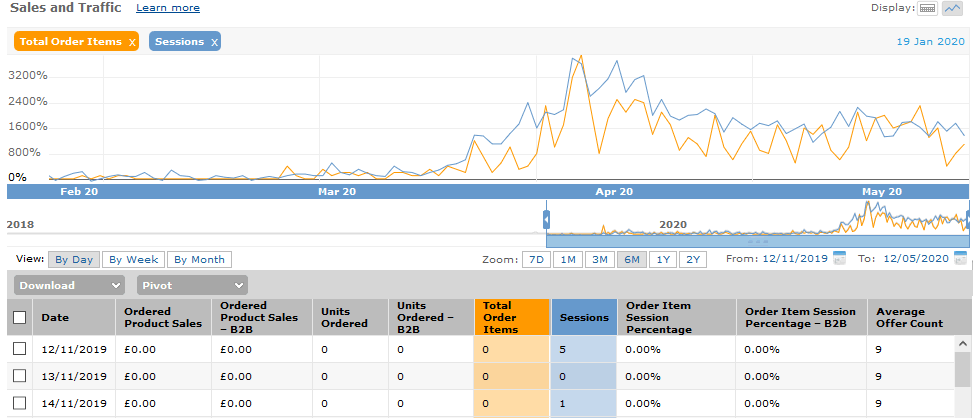Screen dimensions: 973x418
Task: Open the Learn more link
Action: pyautogui.click(x=167, y=8)
